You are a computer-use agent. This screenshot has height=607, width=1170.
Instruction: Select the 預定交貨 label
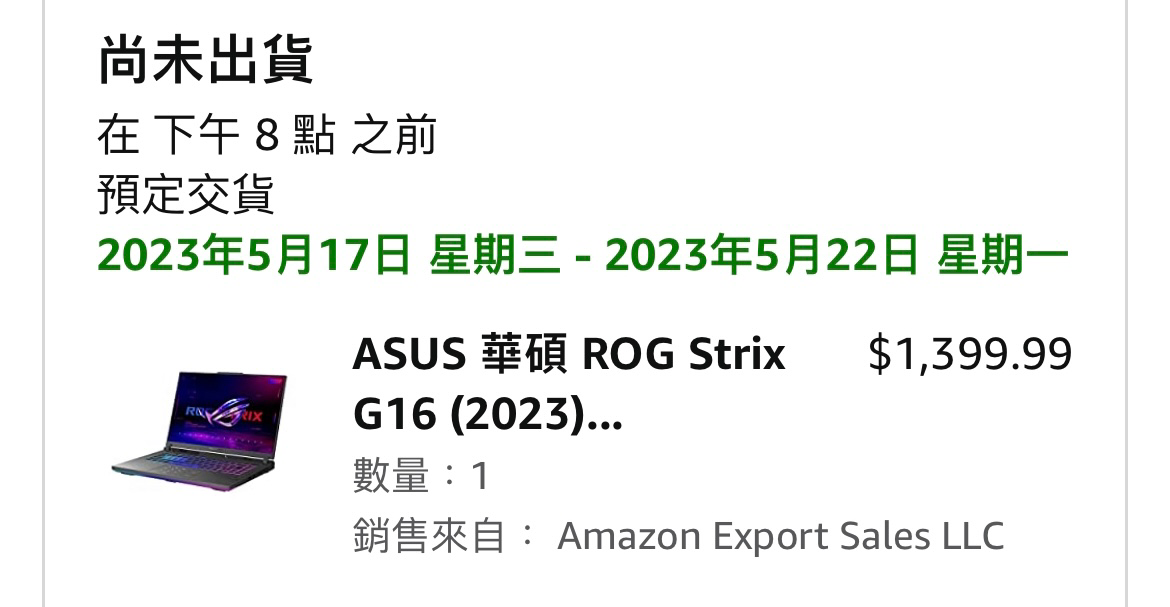[x=185, y=194]
